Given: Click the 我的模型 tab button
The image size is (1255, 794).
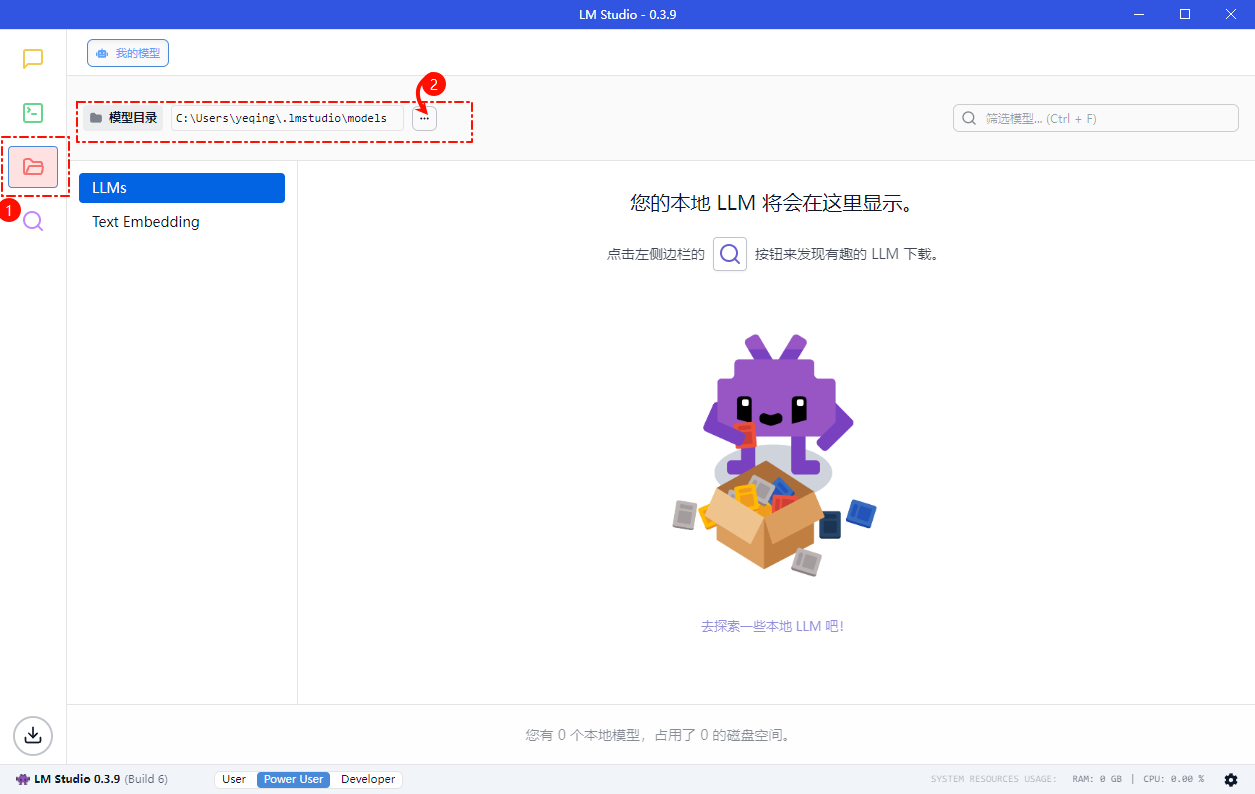Looking at the screenshot, I should [x=128, y=53].
